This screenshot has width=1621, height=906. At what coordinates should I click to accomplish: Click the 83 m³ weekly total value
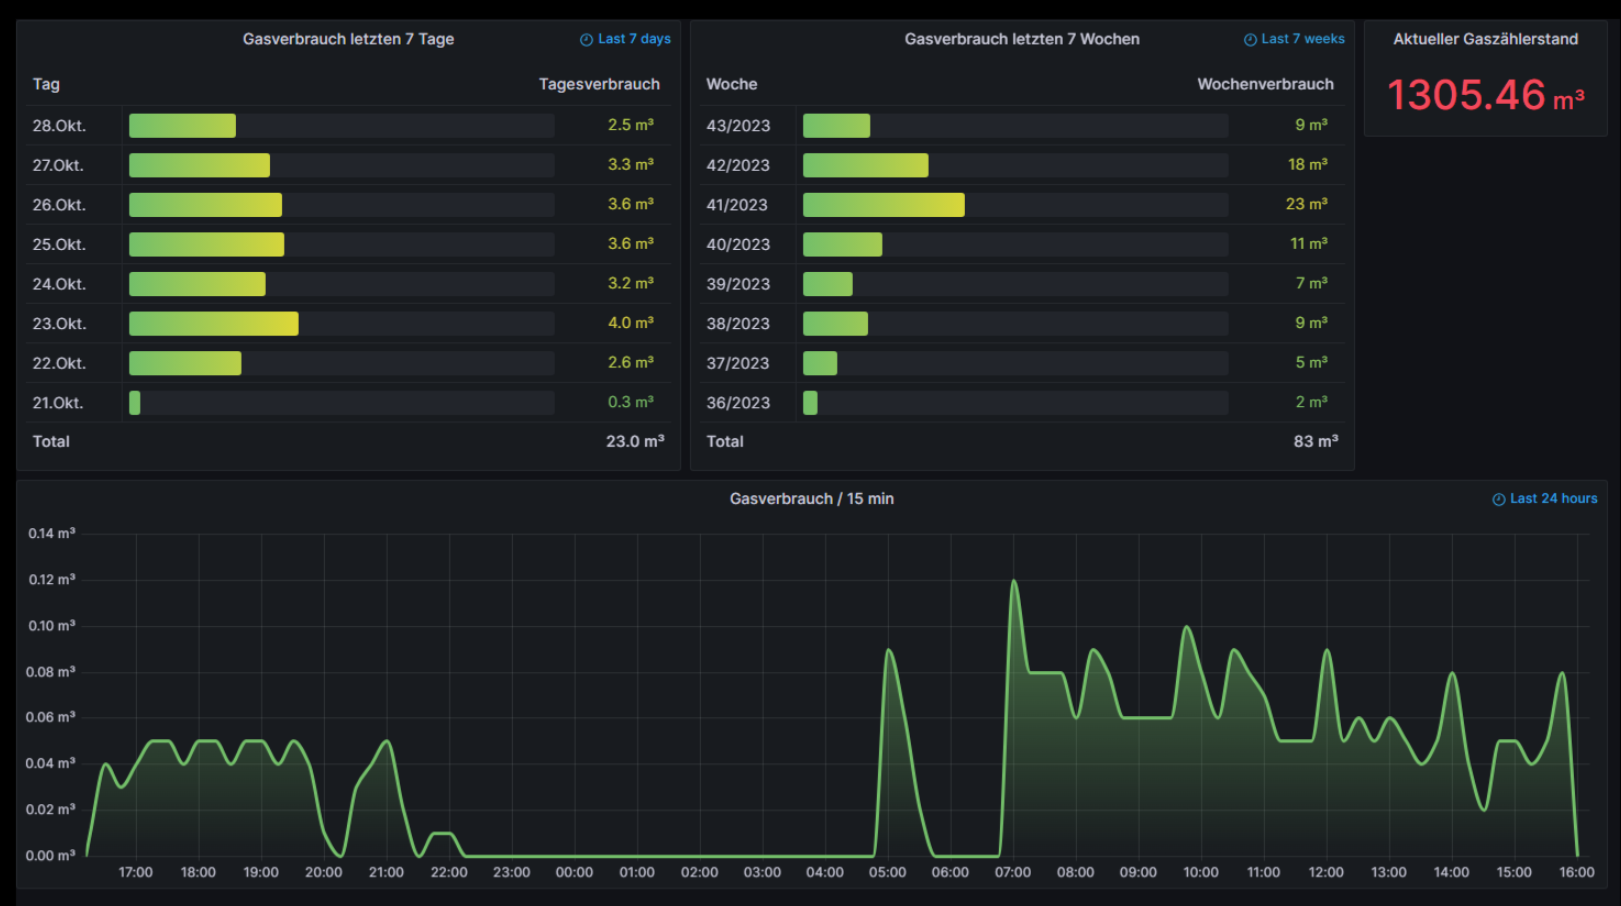(x=1316, y=441)
